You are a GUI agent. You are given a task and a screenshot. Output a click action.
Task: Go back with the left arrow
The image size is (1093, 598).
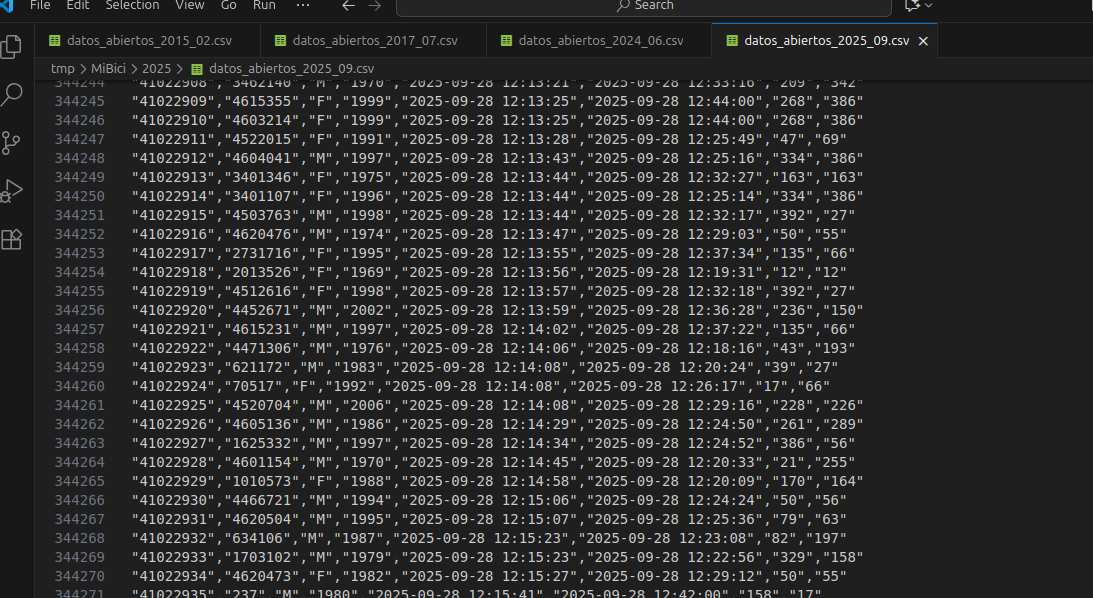[348, 5]
